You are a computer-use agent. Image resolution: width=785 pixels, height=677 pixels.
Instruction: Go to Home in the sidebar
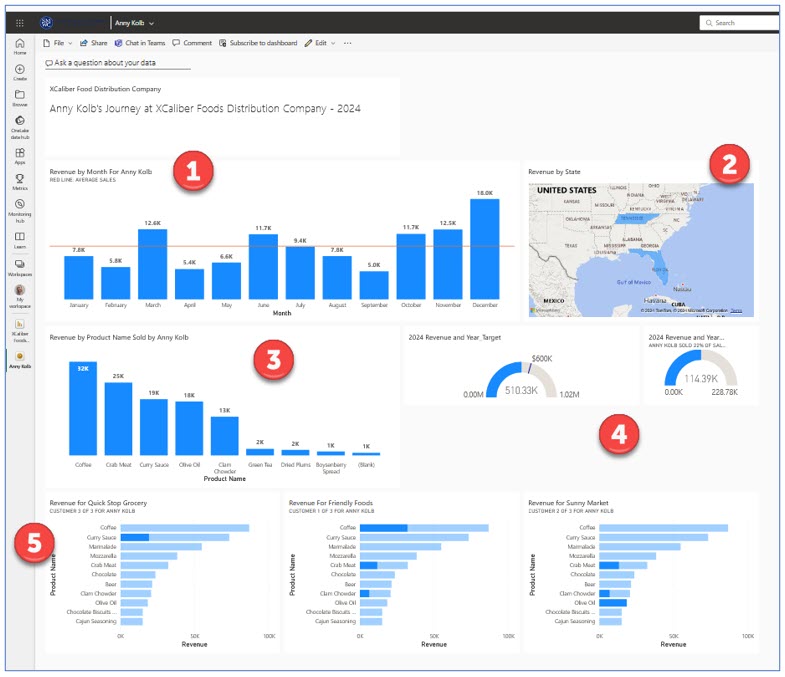click(x=20, y=47)
